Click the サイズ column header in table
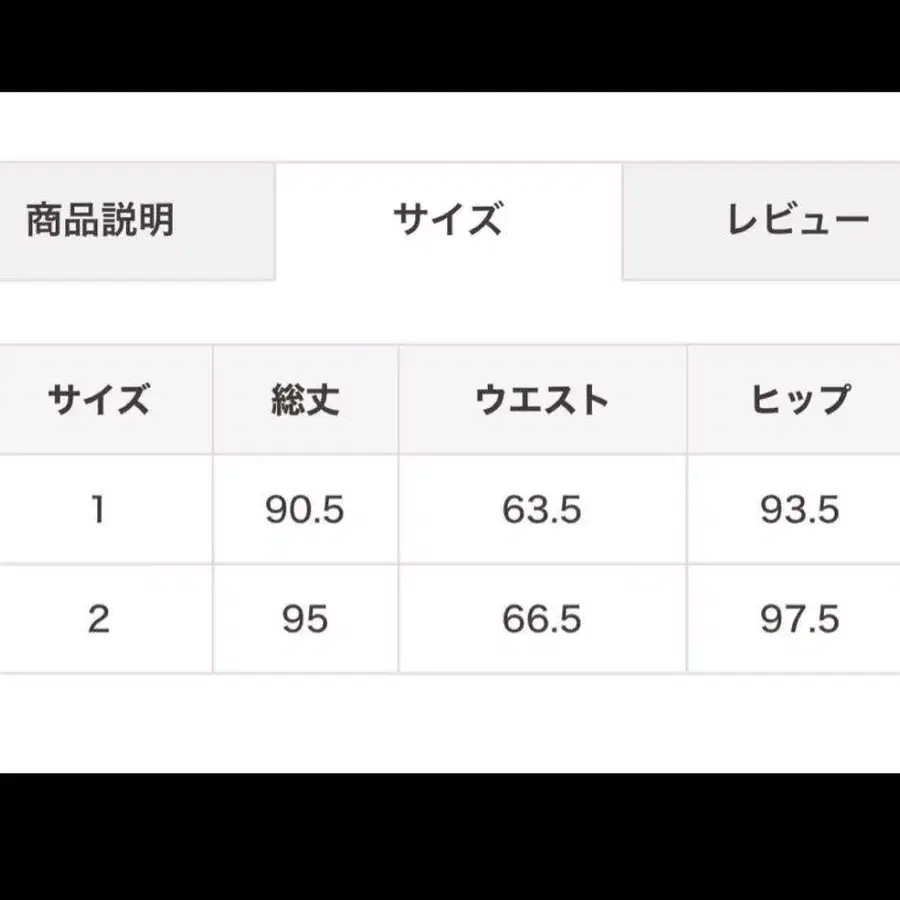 pos(98,400)
